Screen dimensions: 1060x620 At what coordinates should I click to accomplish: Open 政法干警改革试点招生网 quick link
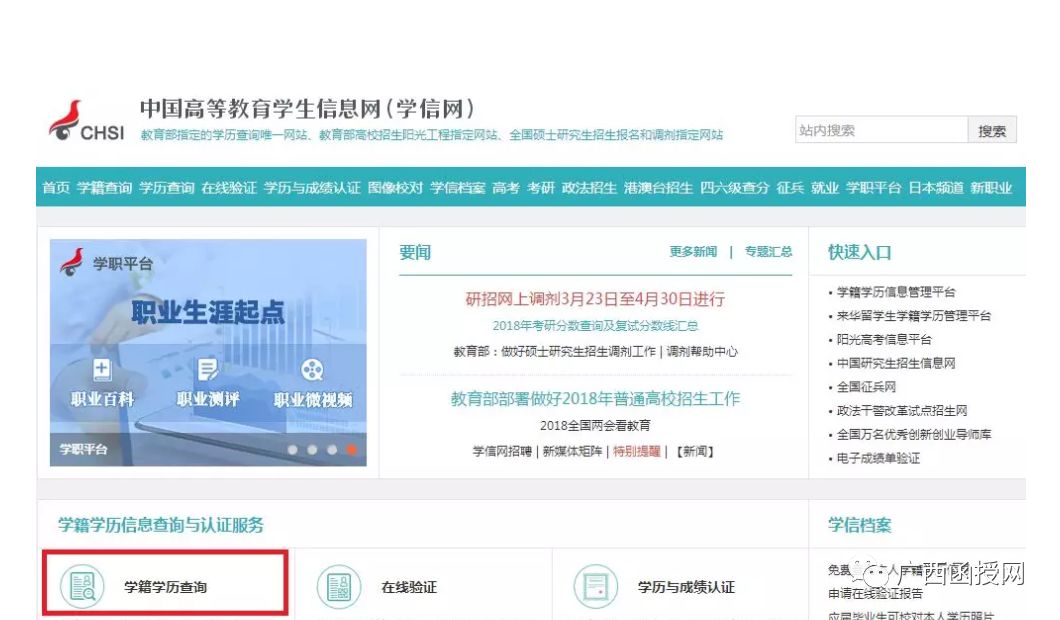[x=902, y=410]
